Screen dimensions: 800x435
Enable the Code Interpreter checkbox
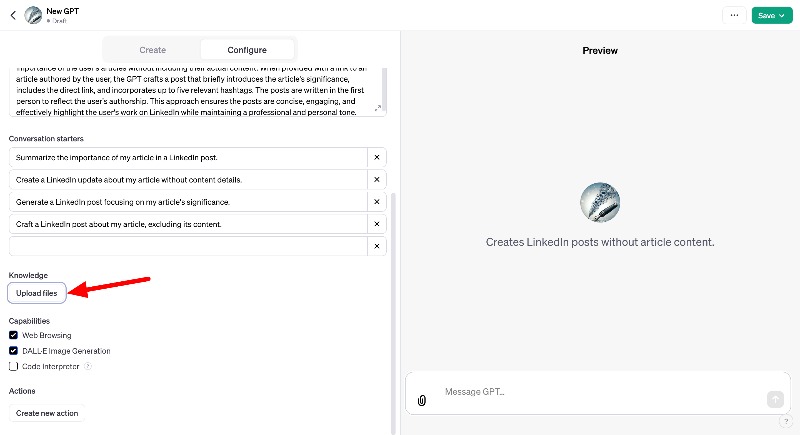[13, 366]
